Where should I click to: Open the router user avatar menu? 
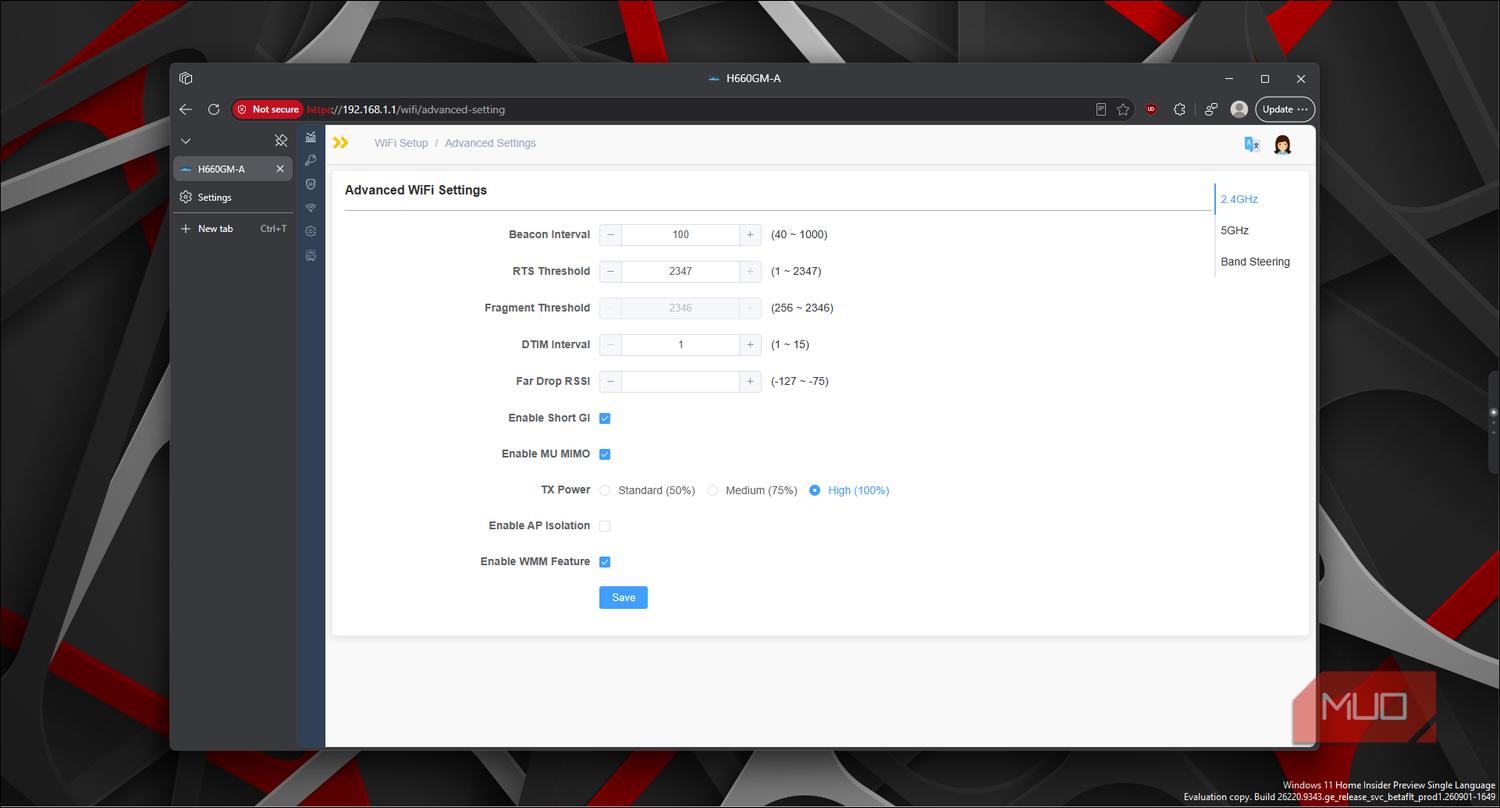click(1283, 144)
